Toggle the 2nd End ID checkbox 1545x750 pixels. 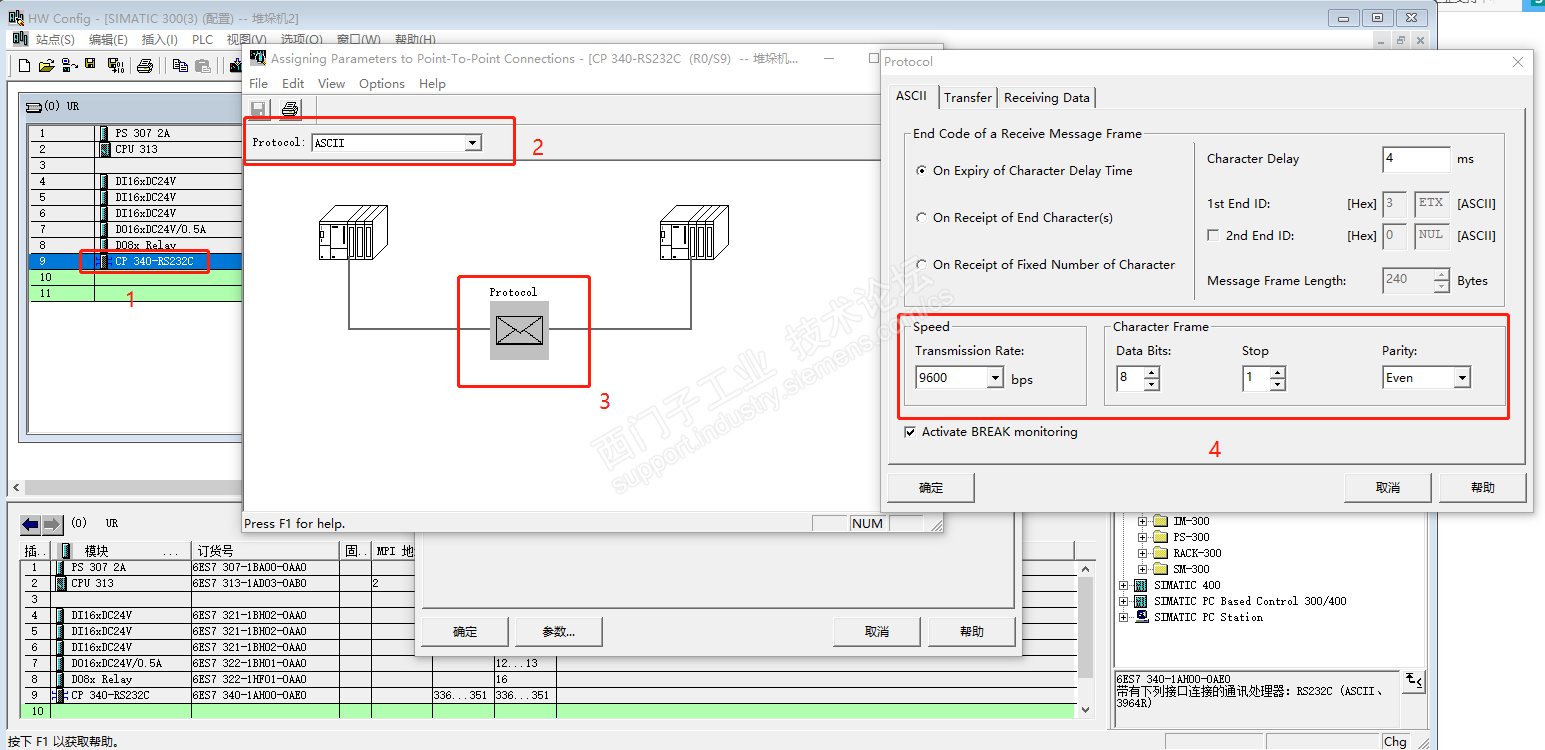[x=1214, y=236]
